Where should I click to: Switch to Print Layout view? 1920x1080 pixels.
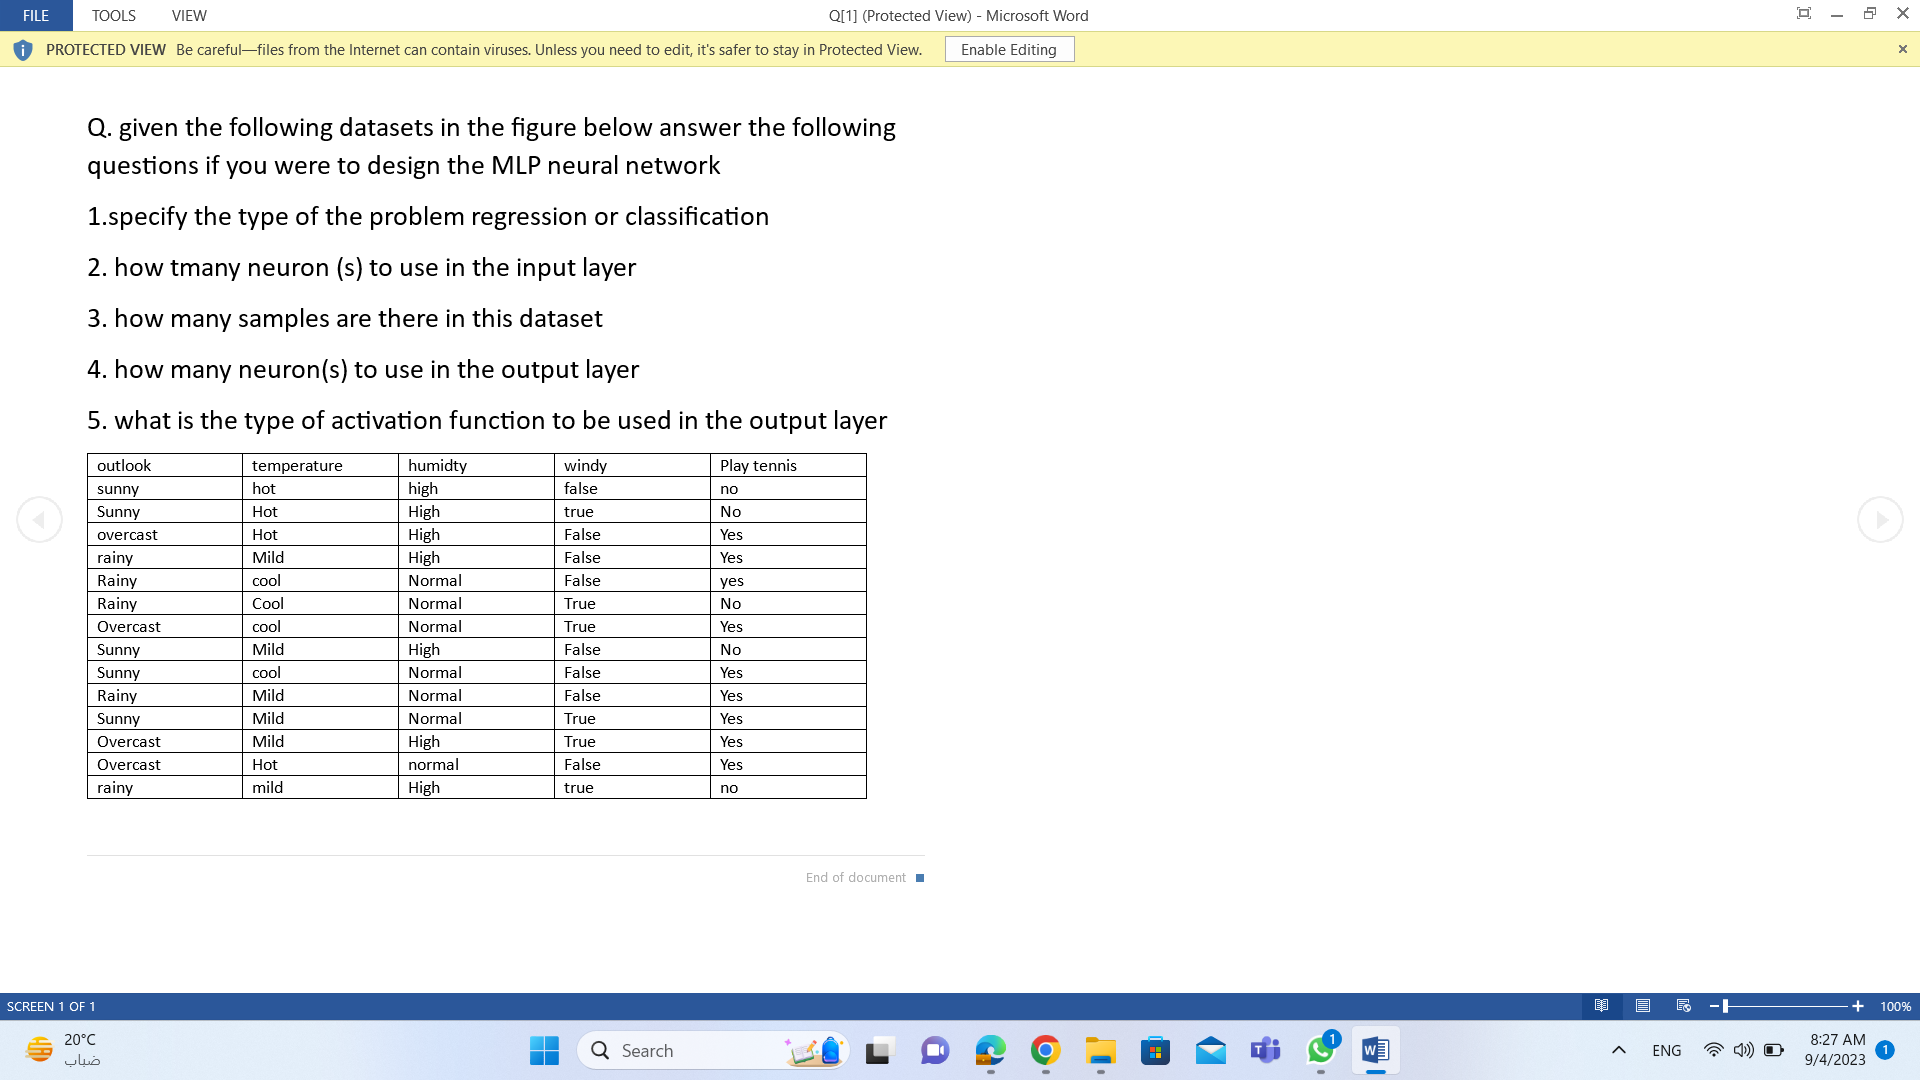(x=1642, y=1007)
